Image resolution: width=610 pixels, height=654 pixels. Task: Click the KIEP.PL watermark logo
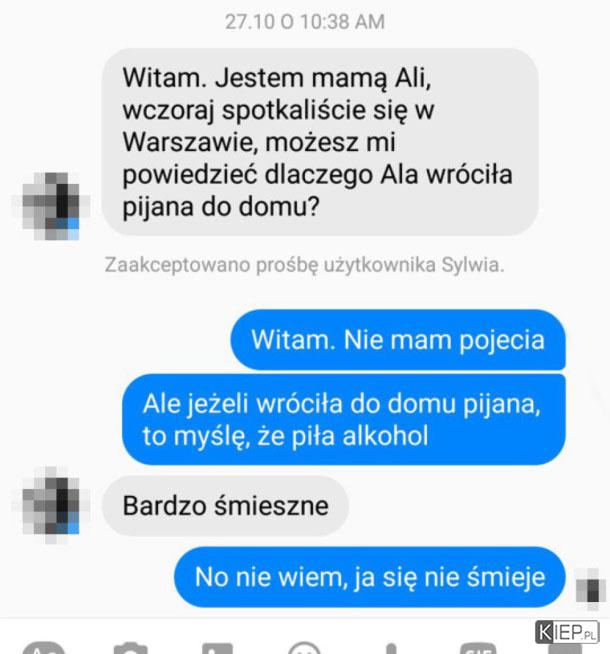pyautogui.click(x=567, y=632)
